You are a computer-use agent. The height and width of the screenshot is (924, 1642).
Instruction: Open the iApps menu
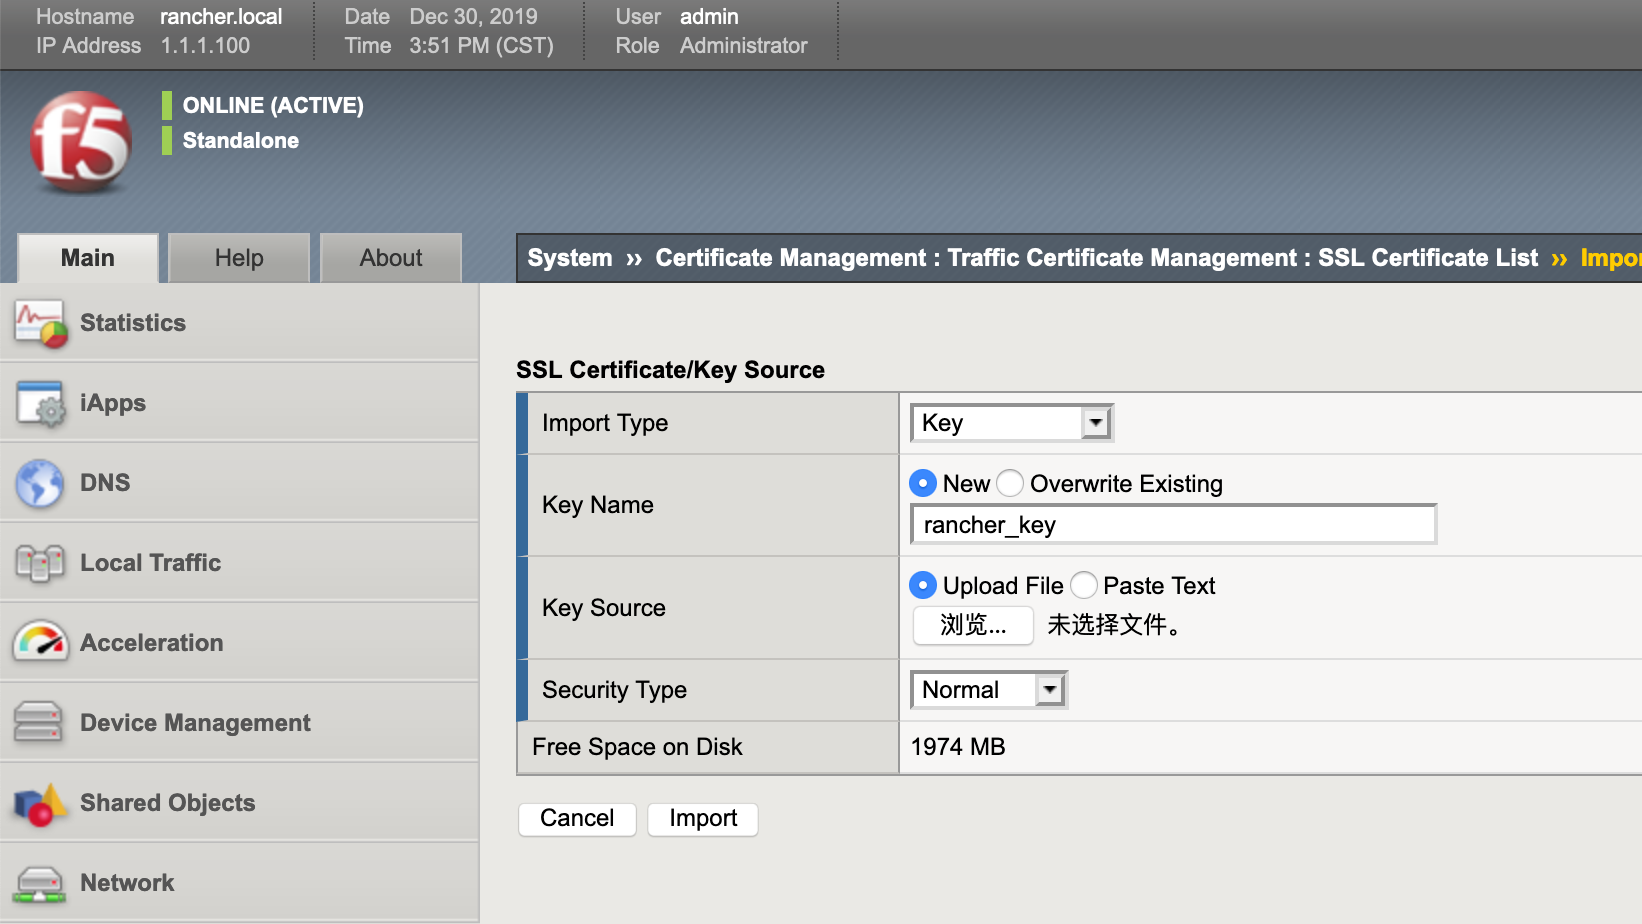click(x=239, y=403)
